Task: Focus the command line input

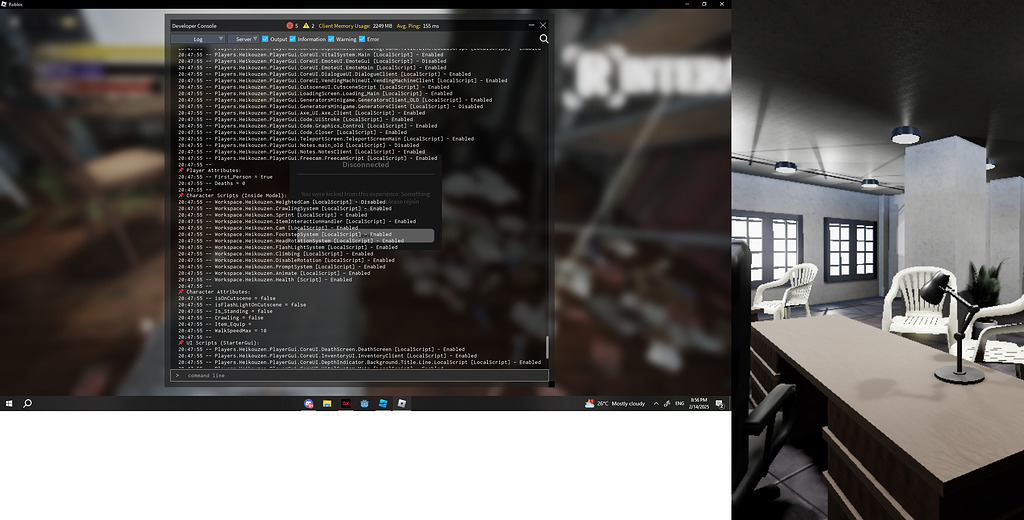Action: coord(360,376)
